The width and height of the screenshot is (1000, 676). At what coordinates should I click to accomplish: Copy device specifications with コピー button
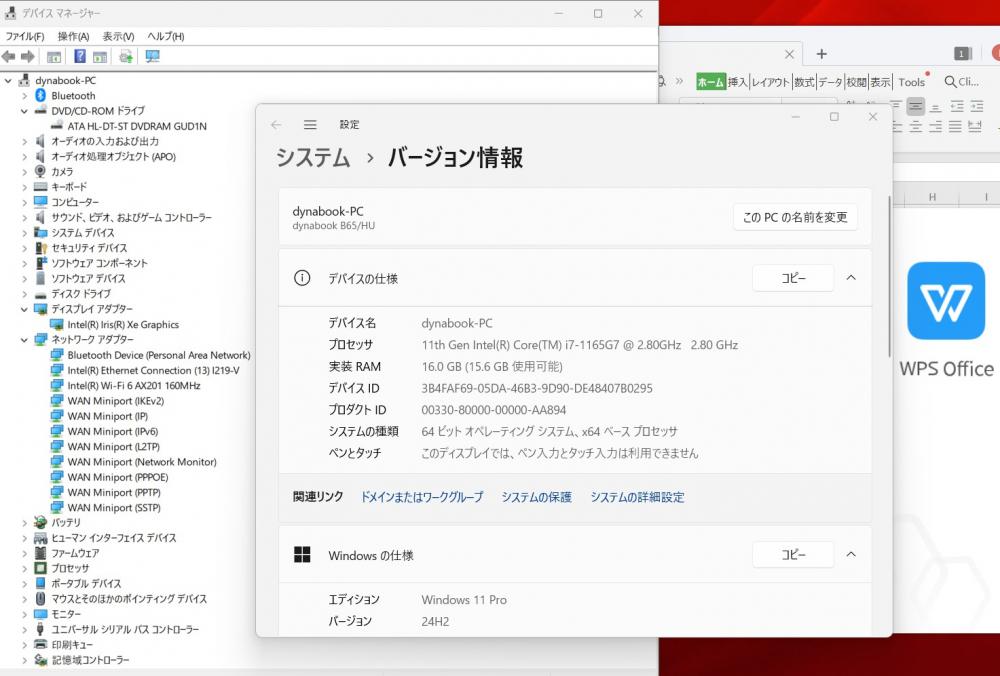pyautogui.click(x=792, y=278)
